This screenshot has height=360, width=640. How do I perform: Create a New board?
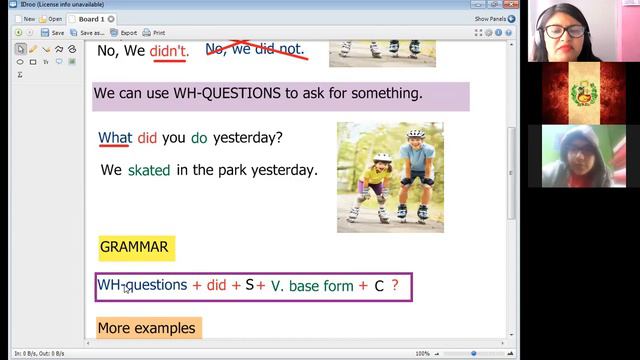[x=25, y=19]
